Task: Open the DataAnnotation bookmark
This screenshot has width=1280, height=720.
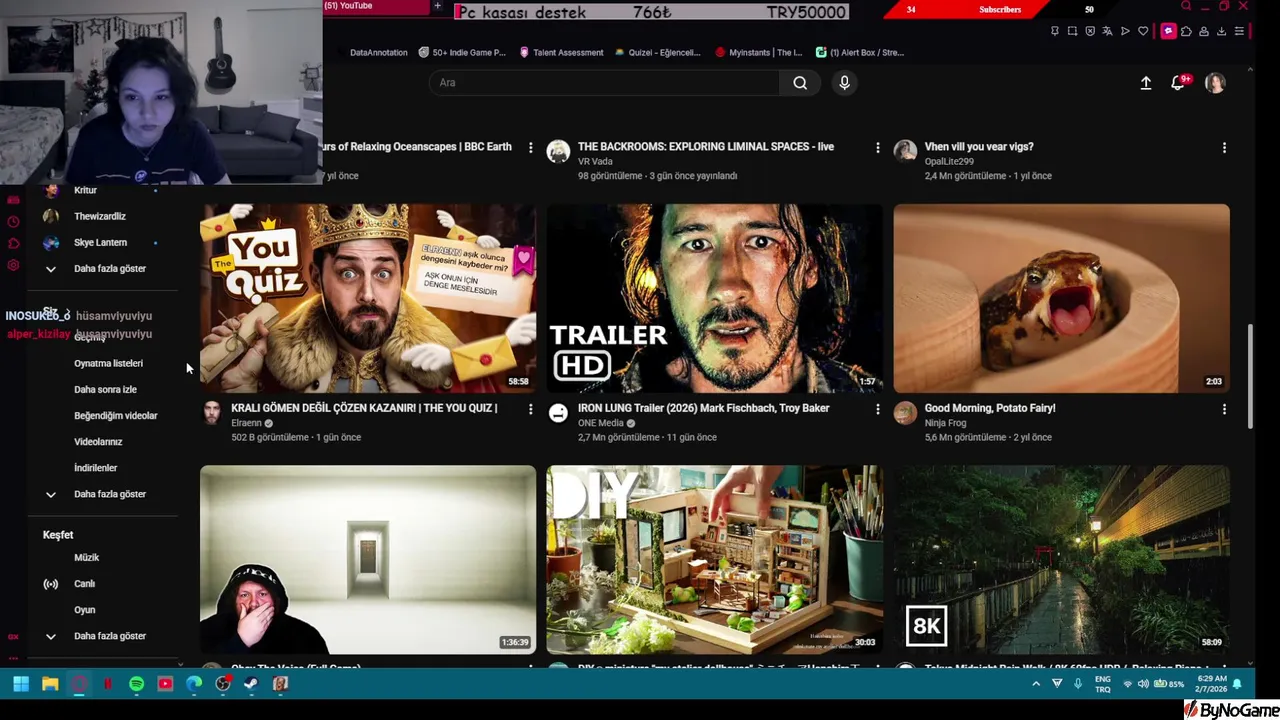Action: 378,52
